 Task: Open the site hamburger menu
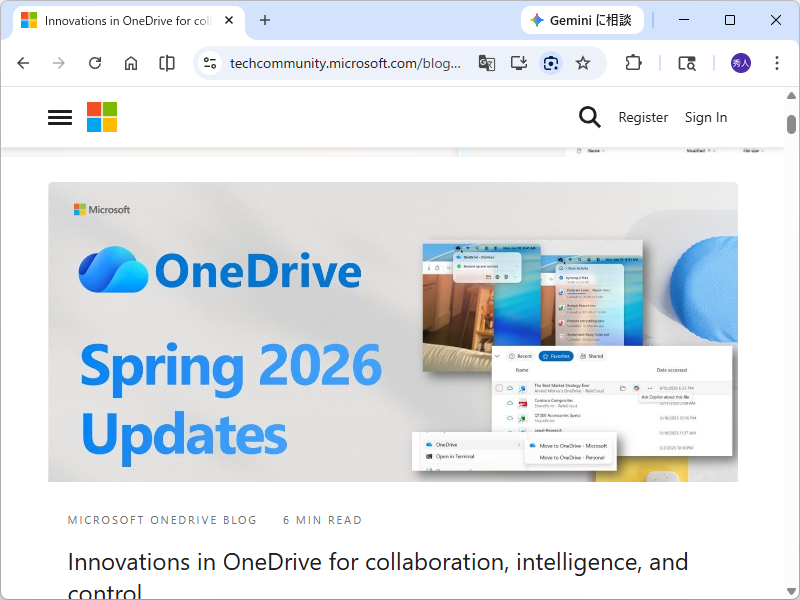coord(60,117)
